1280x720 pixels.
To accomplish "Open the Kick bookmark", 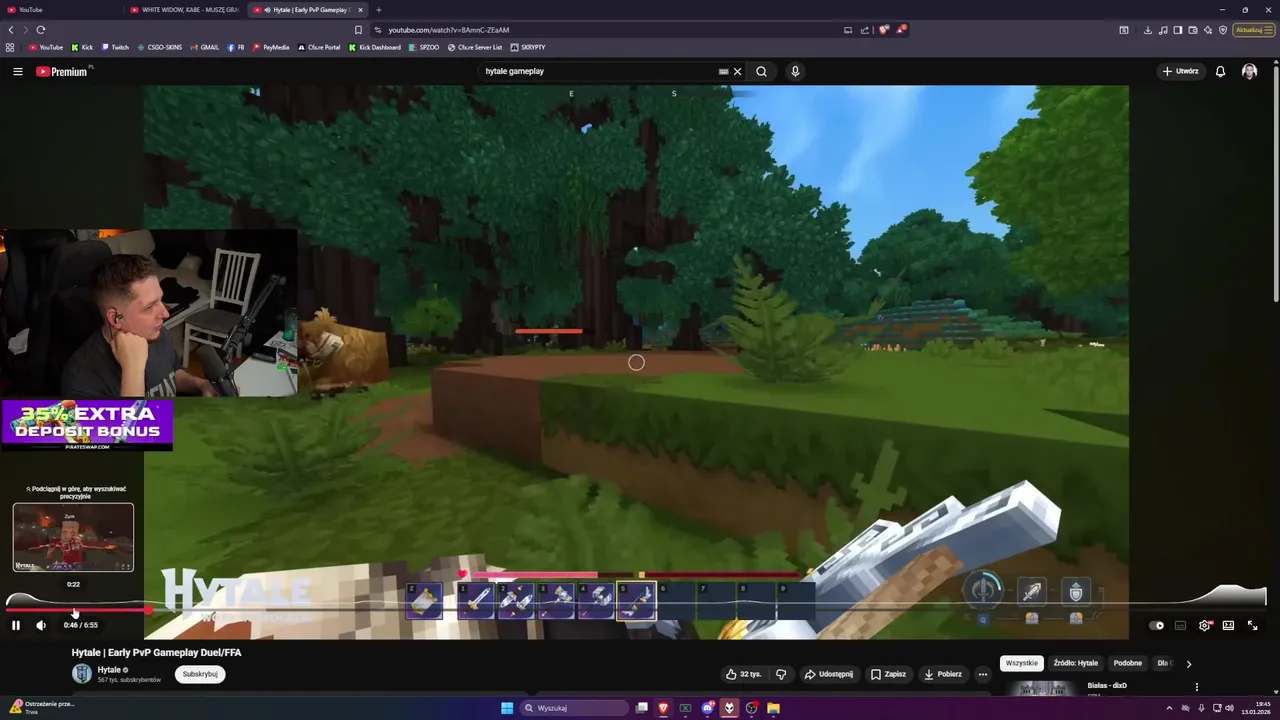I will click(x=82, y=47).
